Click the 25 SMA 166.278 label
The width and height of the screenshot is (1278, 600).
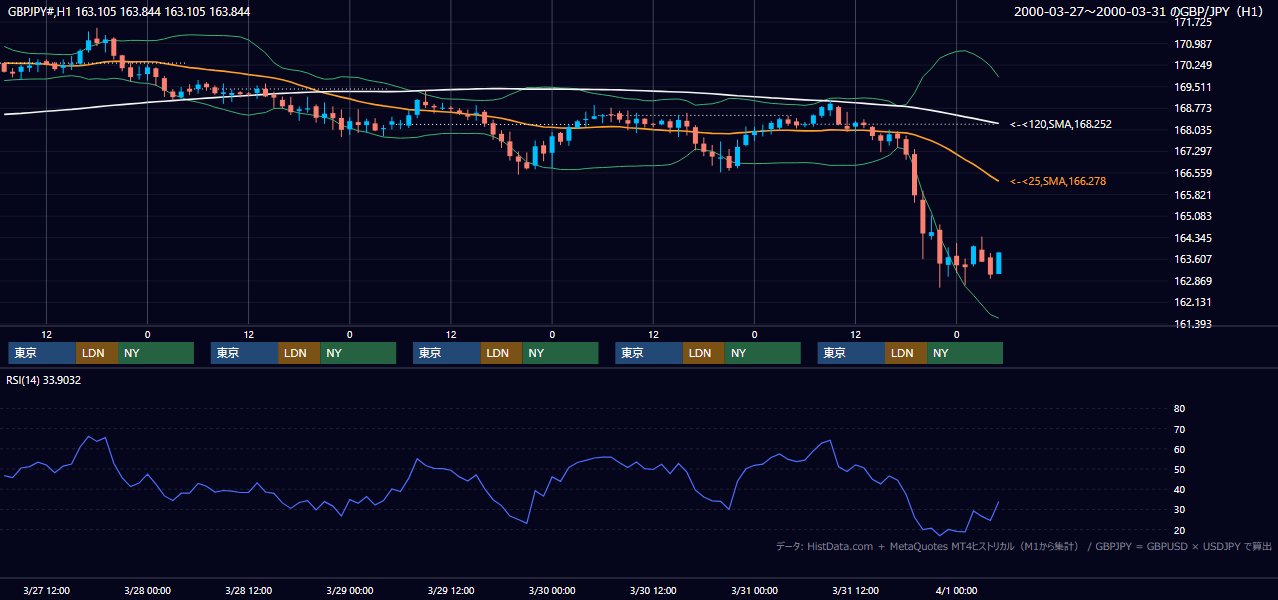pos(1057,181)
